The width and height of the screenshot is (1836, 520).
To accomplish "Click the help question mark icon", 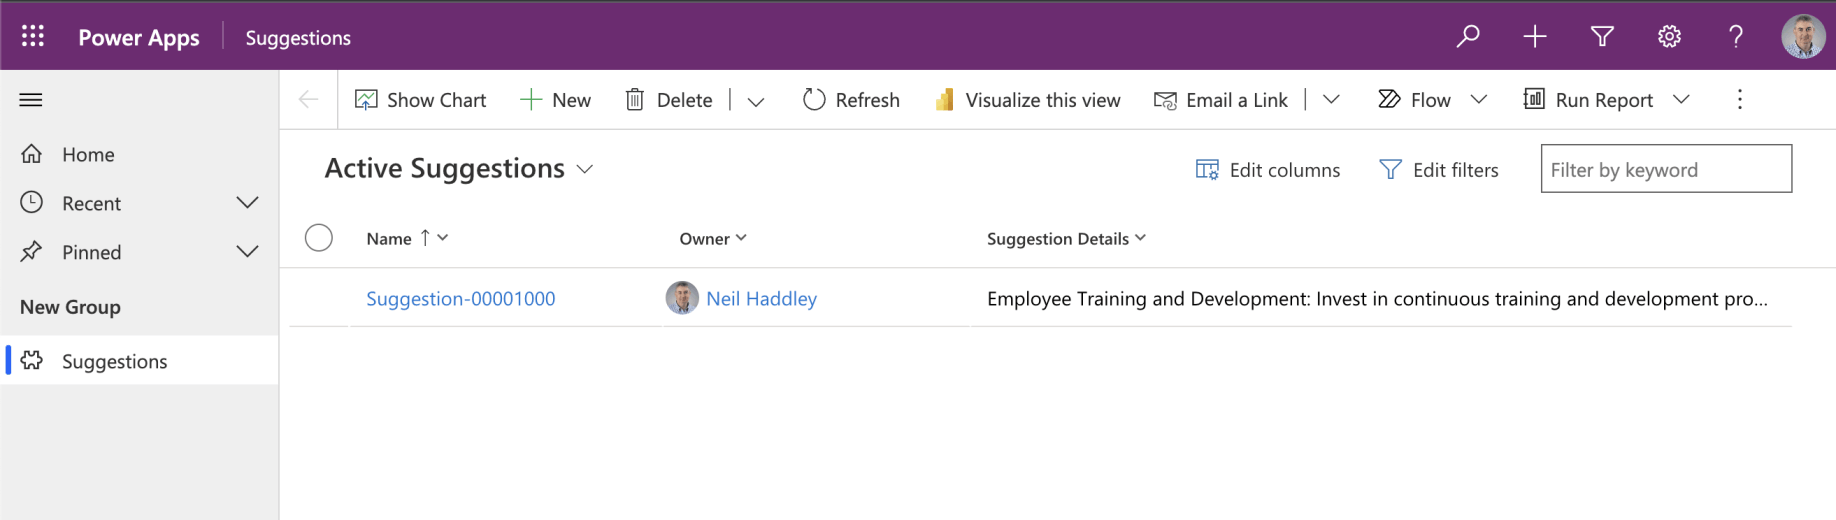I will click(1736, 37).
